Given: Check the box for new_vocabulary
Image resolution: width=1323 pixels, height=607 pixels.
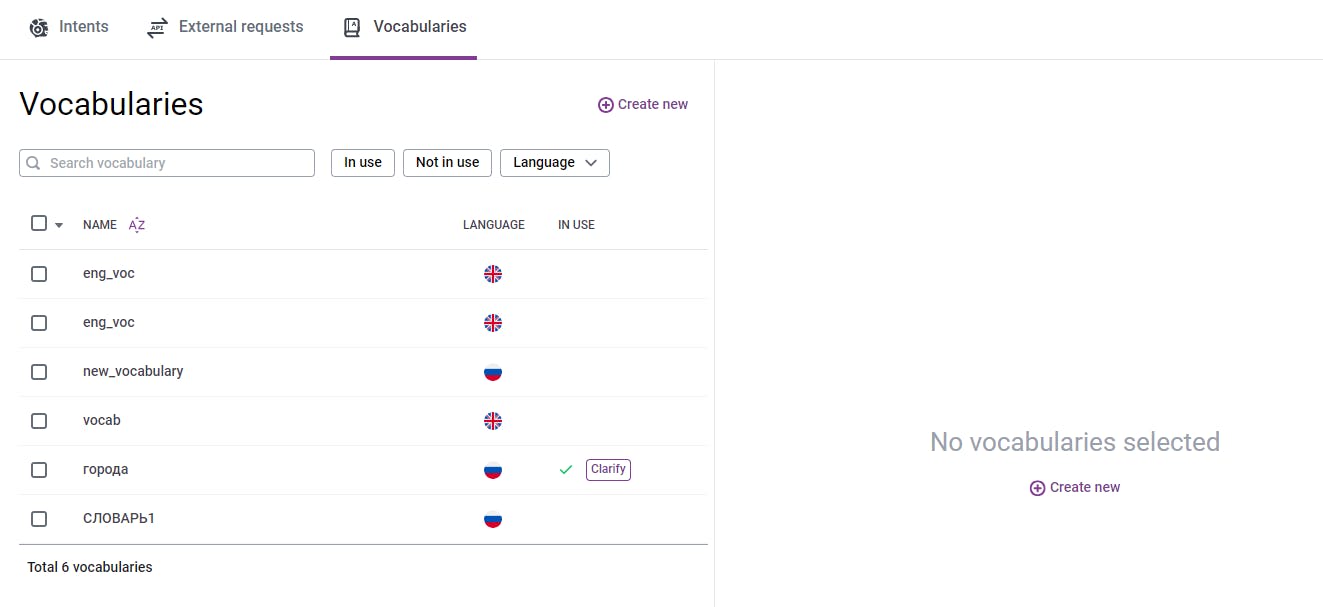Looking at the screenshot, I should [x=39, y=372].
